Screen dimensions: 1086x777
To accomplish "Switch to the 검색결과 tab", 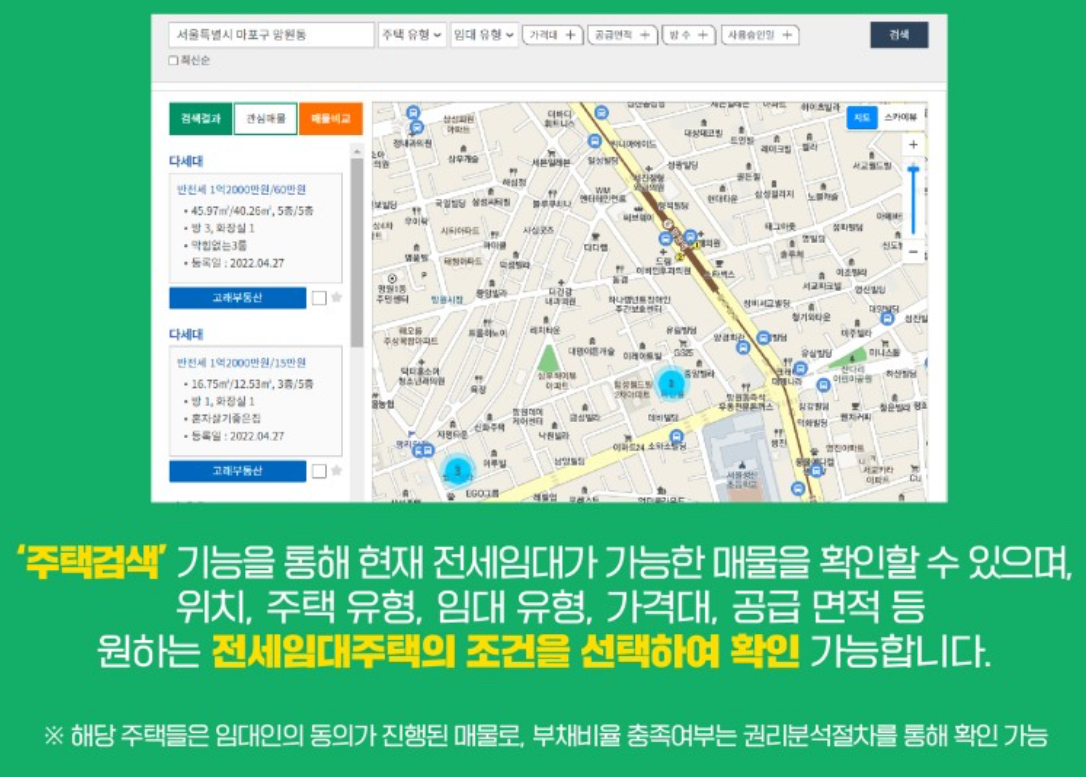I will tap(201, 118).
